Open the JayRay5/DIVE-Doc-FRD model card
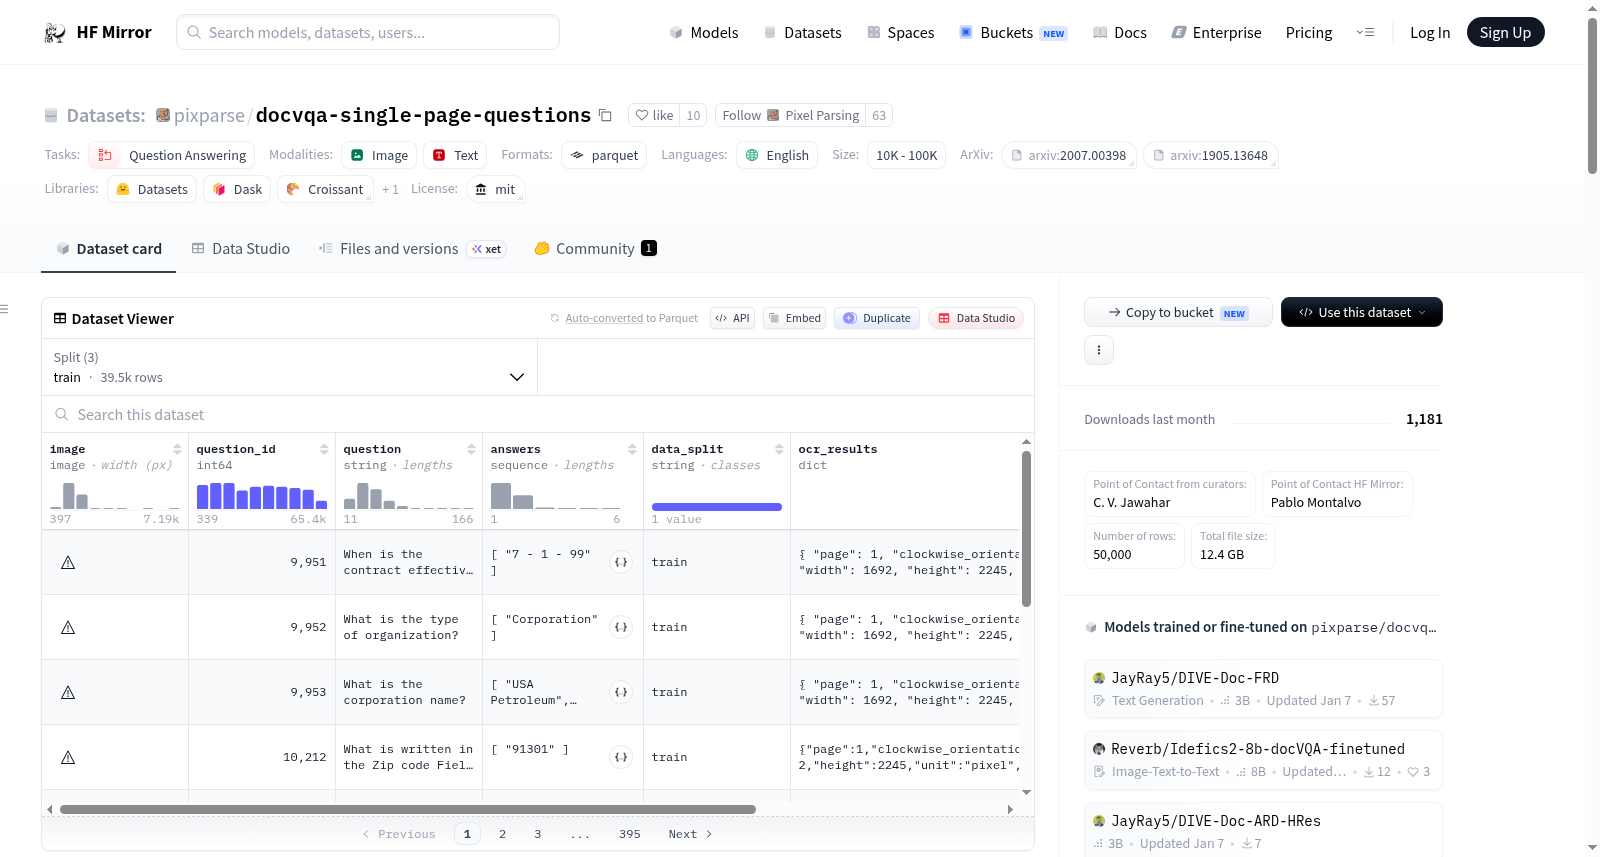The height and width of the screenshot is (857, 1600). (1263, 688)
